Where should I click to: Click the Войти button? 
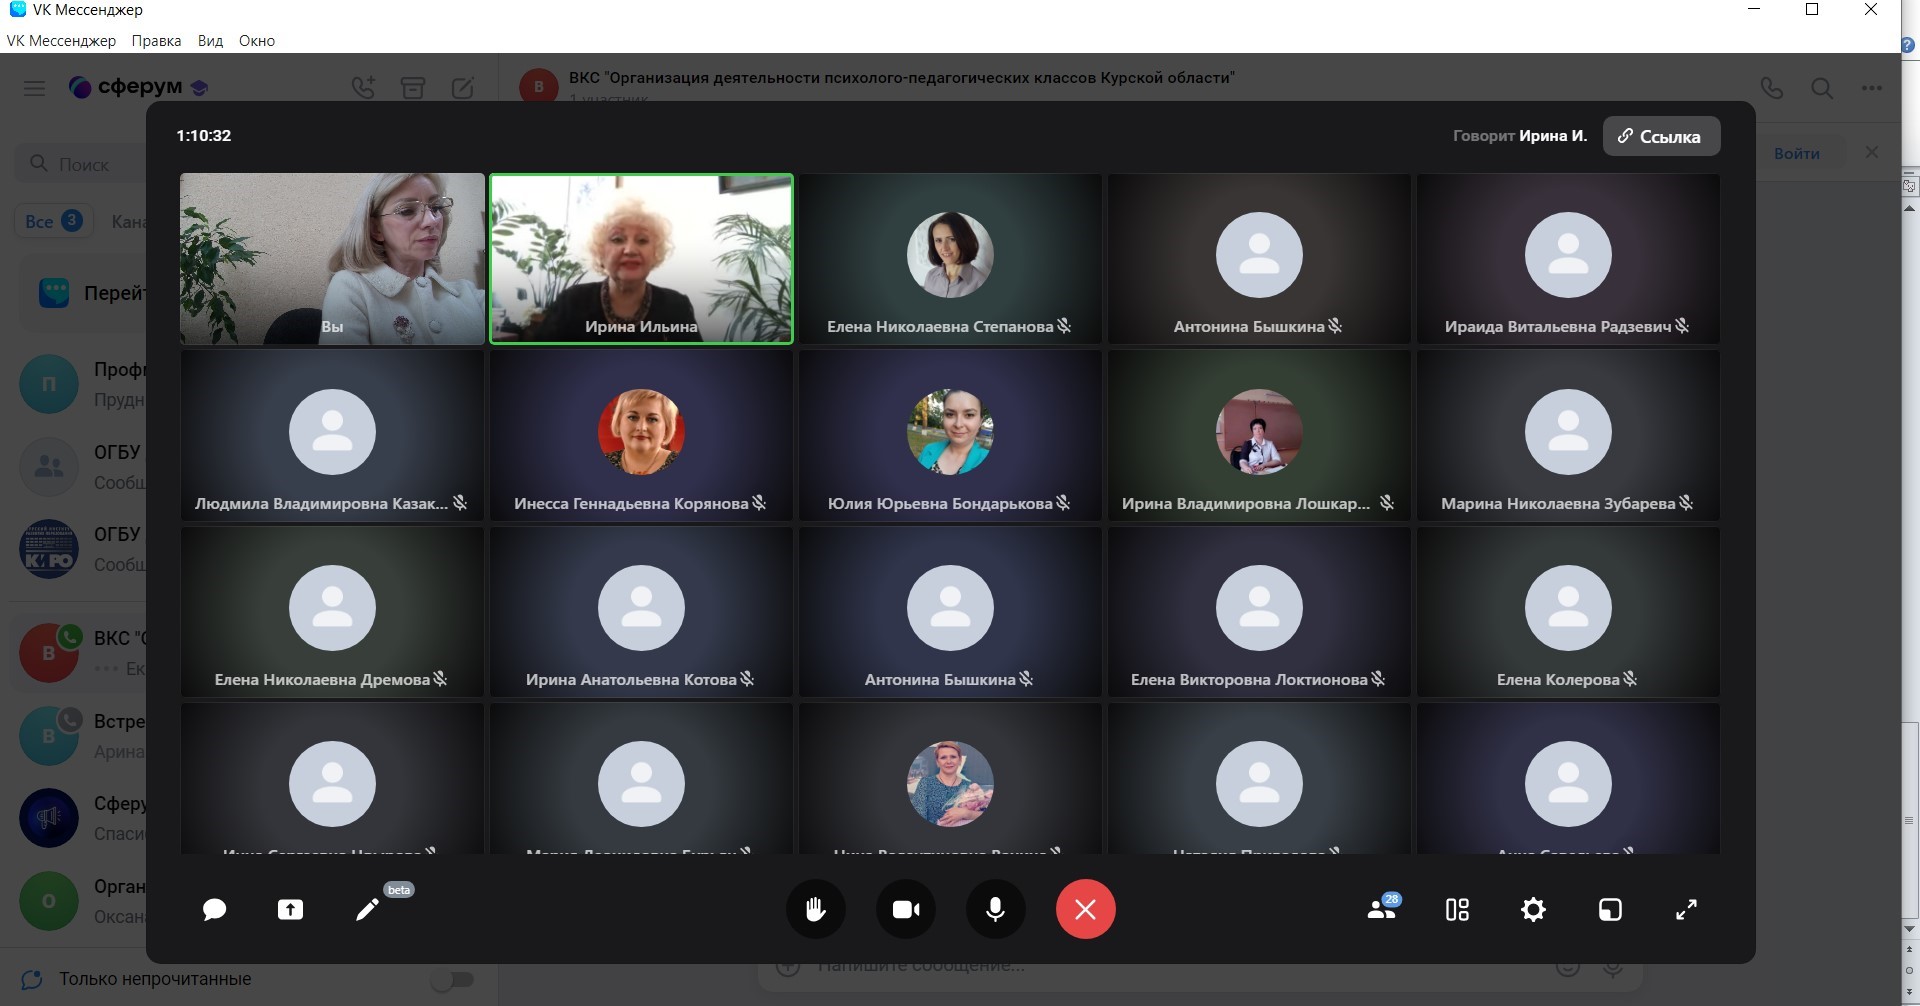pos(1796,153)
